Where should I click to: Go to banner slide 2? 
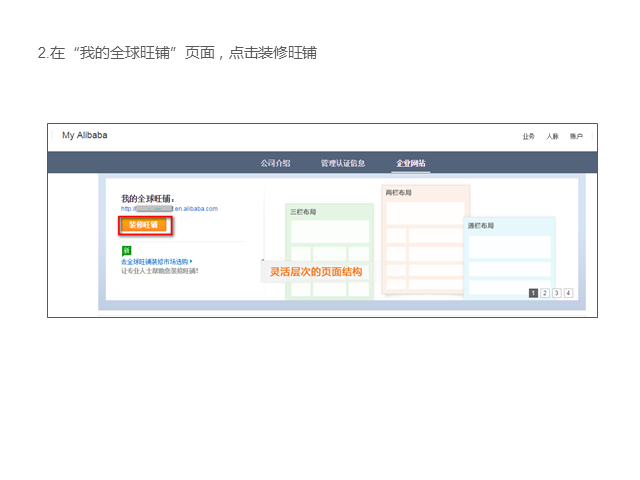point(545,293)
